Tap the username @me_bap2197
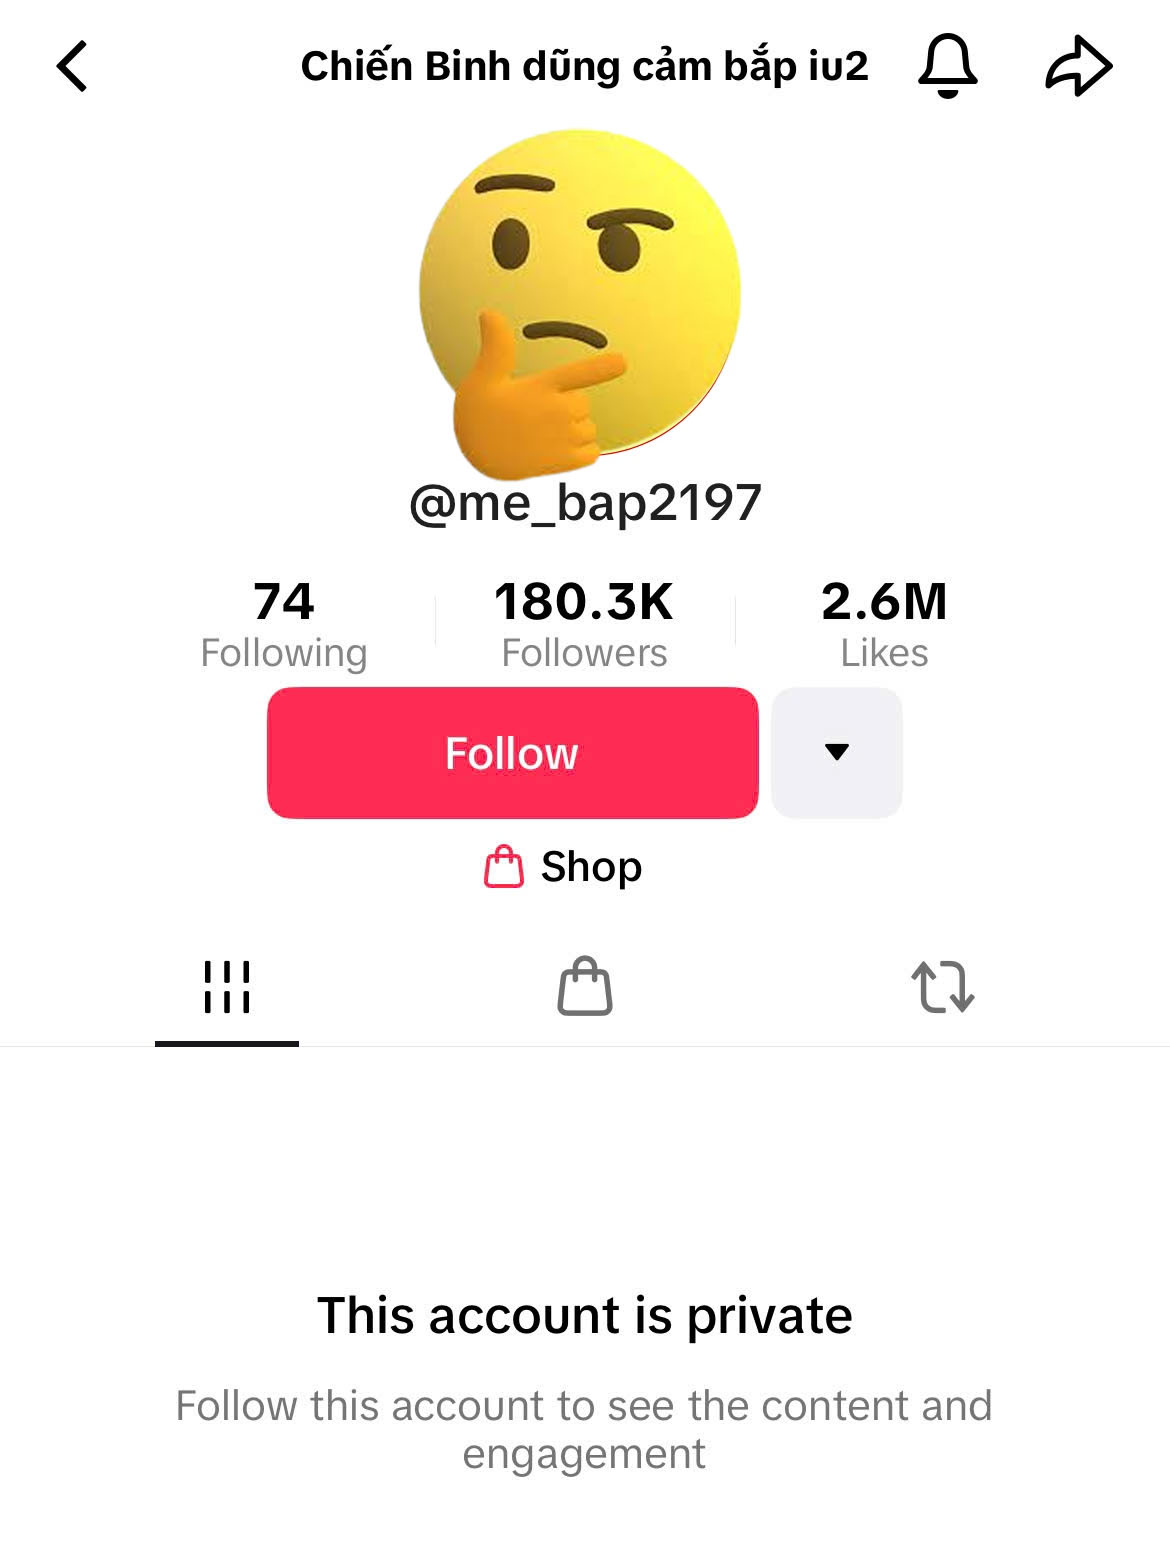The image size is (1170, 1560). click(x=585, y=502)
